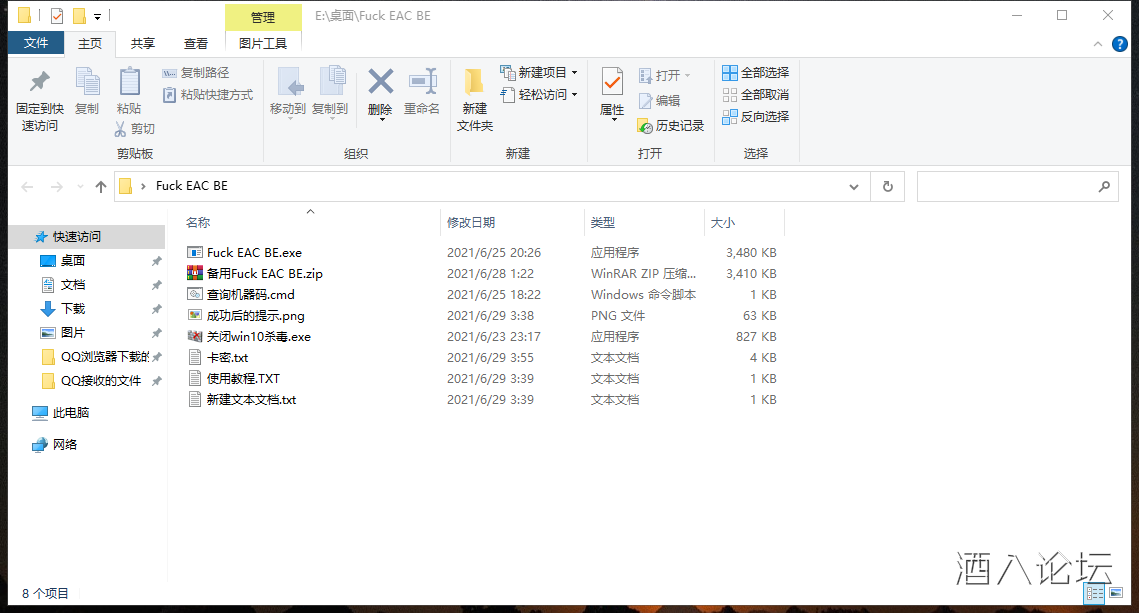Screen dimensions: 1139x613
Task: Switch to large thumbnails view icon
Action: pos(1116,593)
